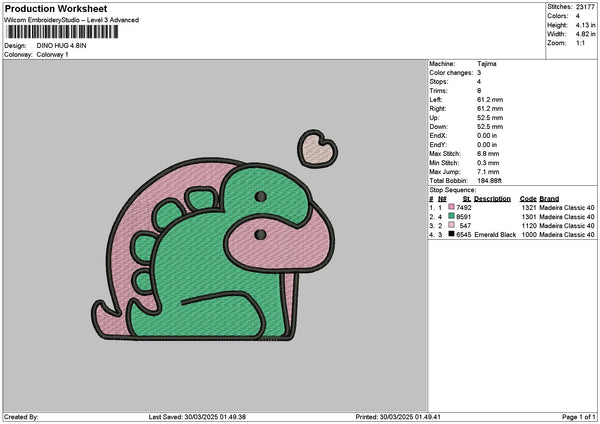Click the pink color swatch for thread 7492
This screenshot has height=424, width=600.
pos(452,207)
